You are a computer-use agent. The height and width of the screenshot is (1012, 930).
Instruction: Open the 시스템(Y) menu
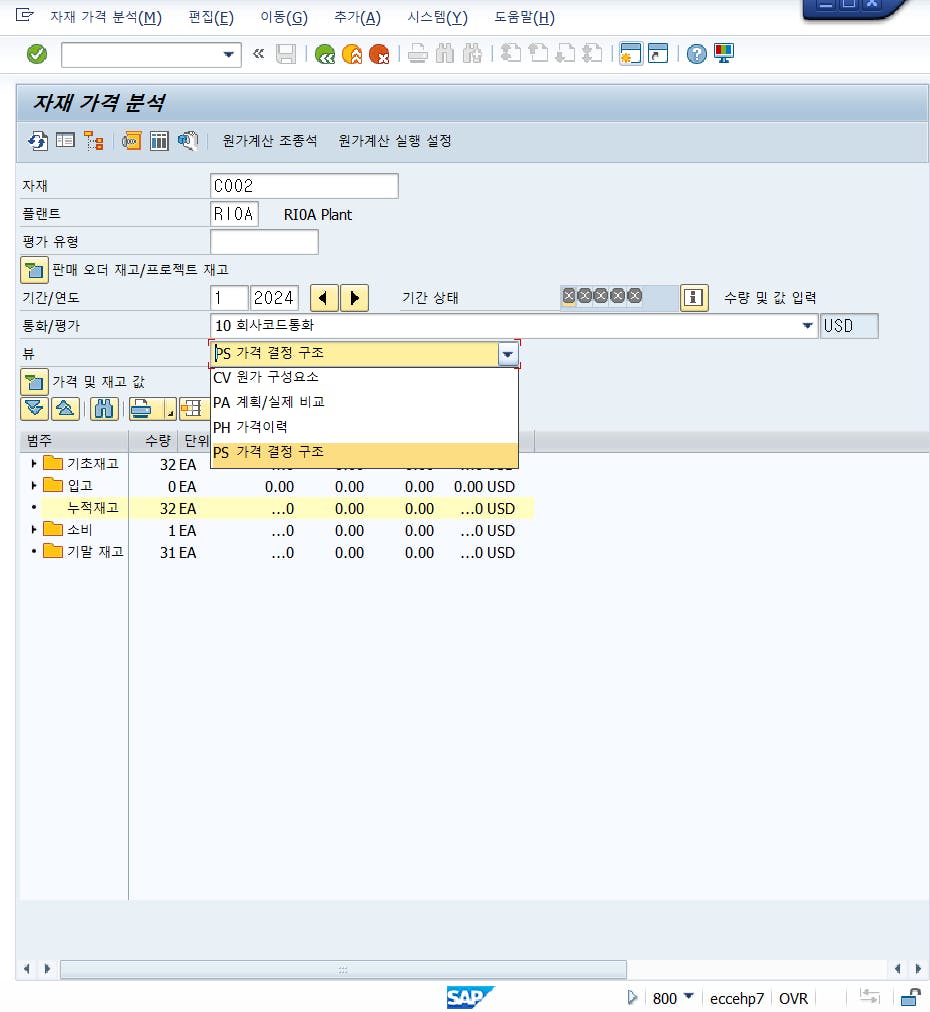point(438,17)
